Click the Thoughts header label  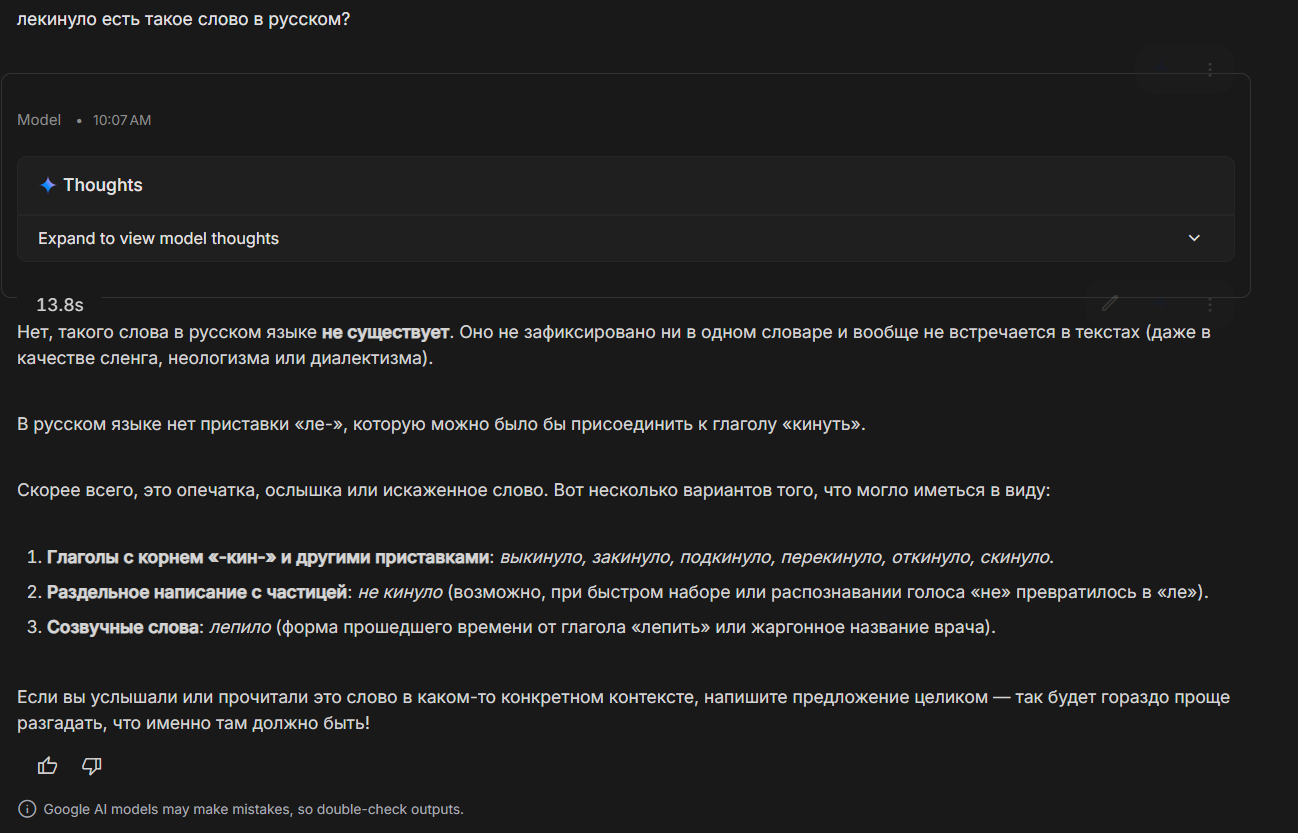pos(102,185)
